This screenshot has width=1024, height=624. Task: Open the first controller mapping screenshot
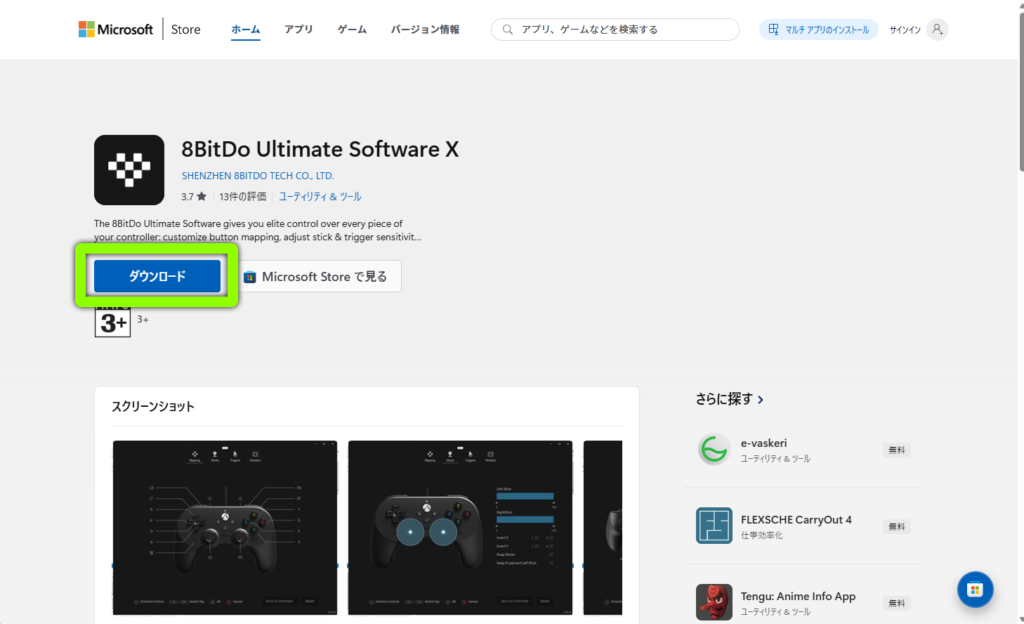225,527
